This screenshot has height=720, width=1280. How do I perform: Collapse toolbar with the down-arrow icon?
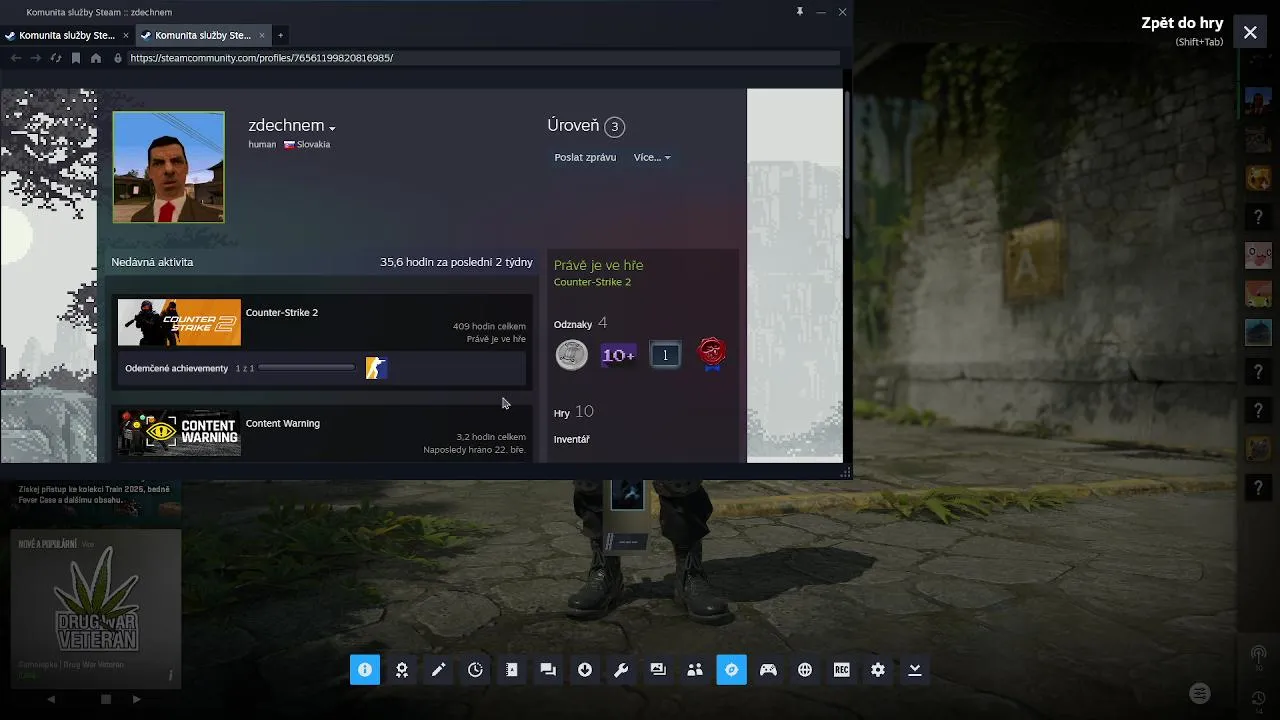pos(915,670)
